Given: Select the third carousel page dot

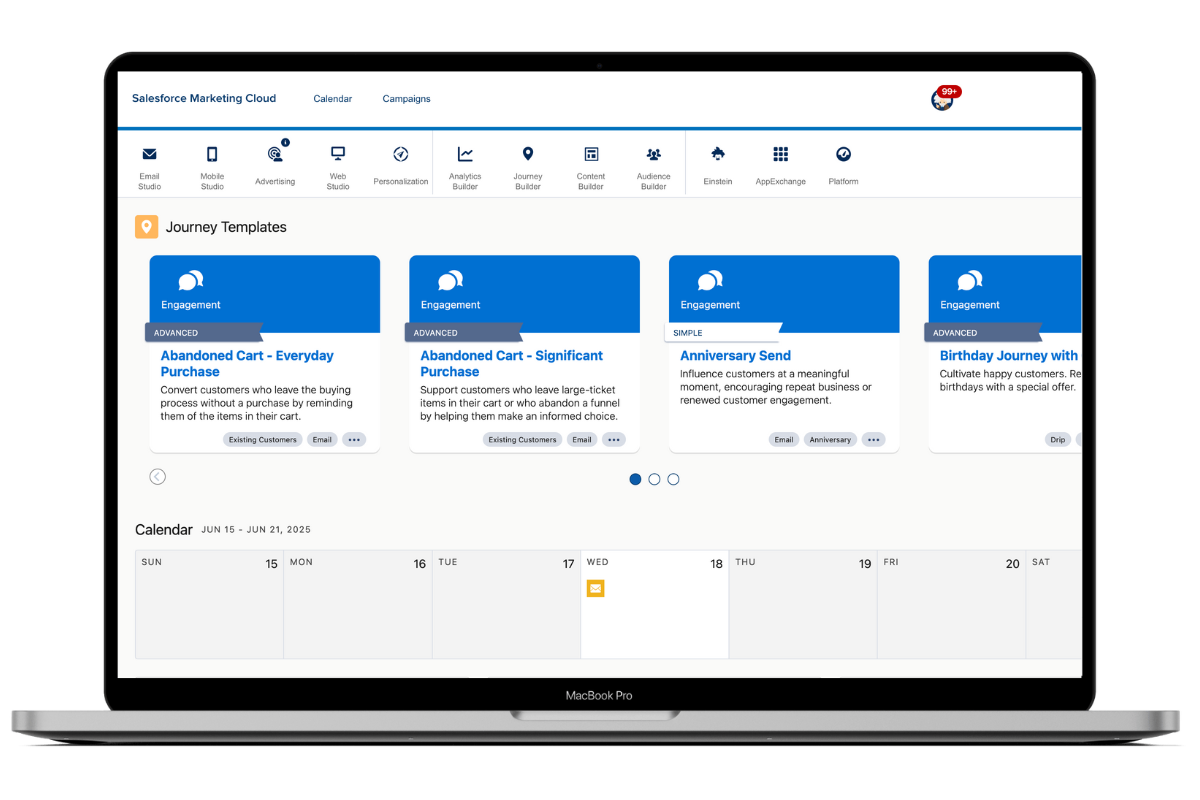Looking at the screenshot, I should pos(673,479).
